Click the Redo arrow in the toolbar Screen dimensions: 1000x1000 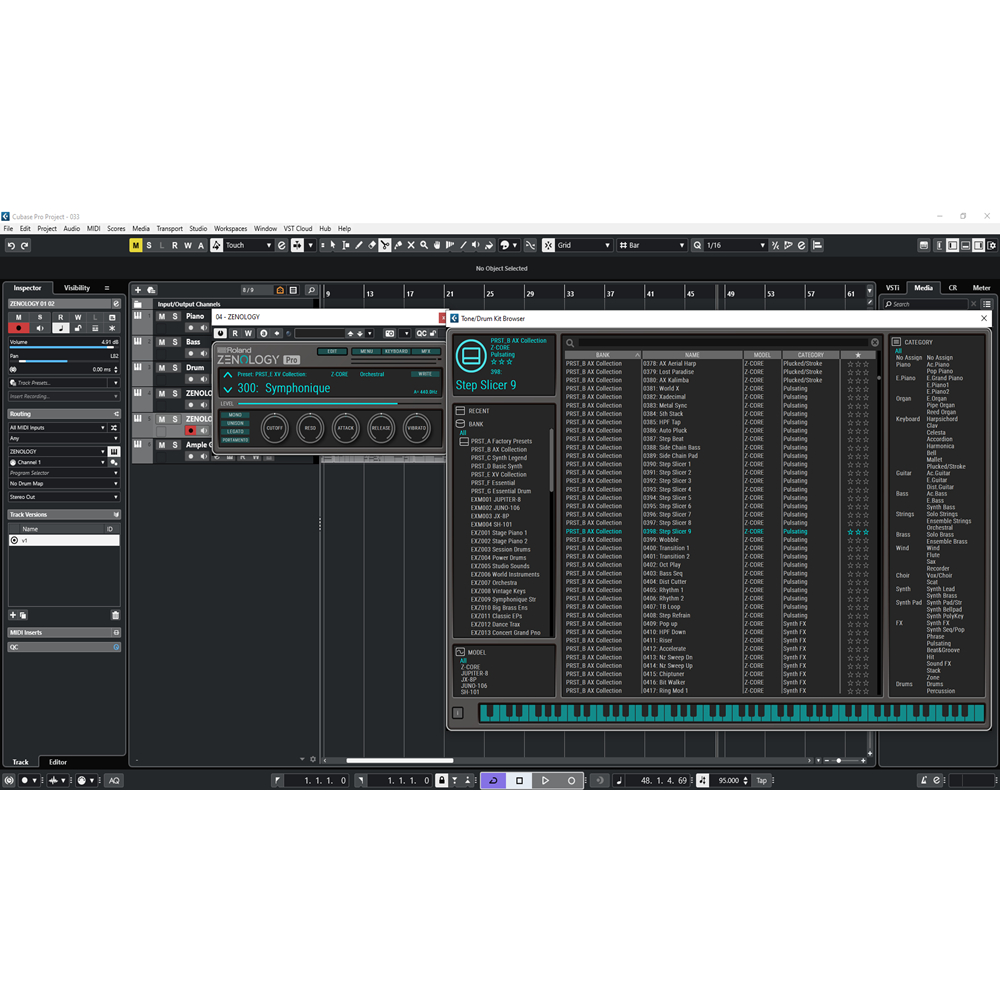pyautogui.click(x=25, y=246)
